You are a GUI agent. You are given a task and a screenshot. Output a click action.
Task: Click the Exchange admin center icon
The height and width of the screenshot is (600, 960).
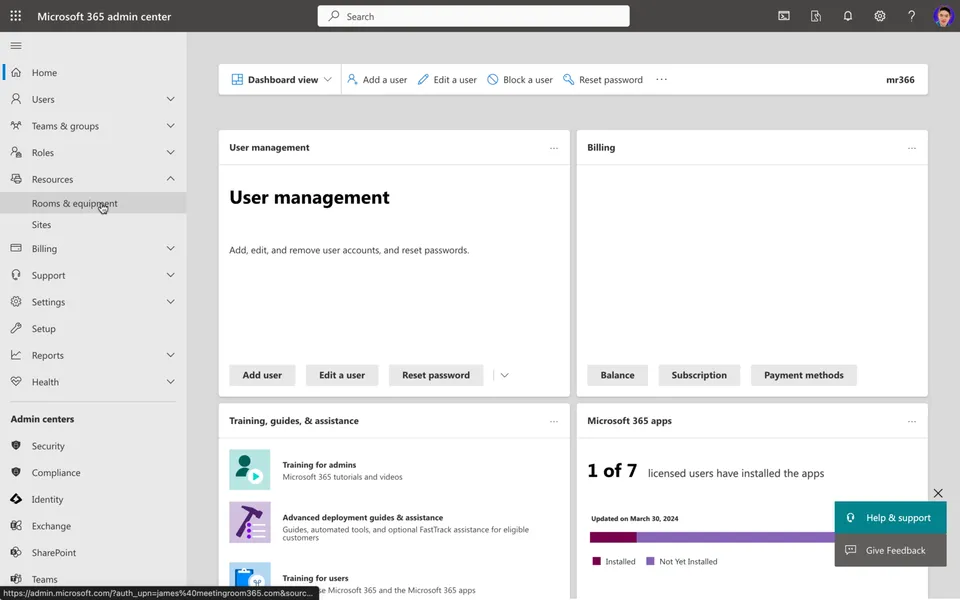click(16, 525)
